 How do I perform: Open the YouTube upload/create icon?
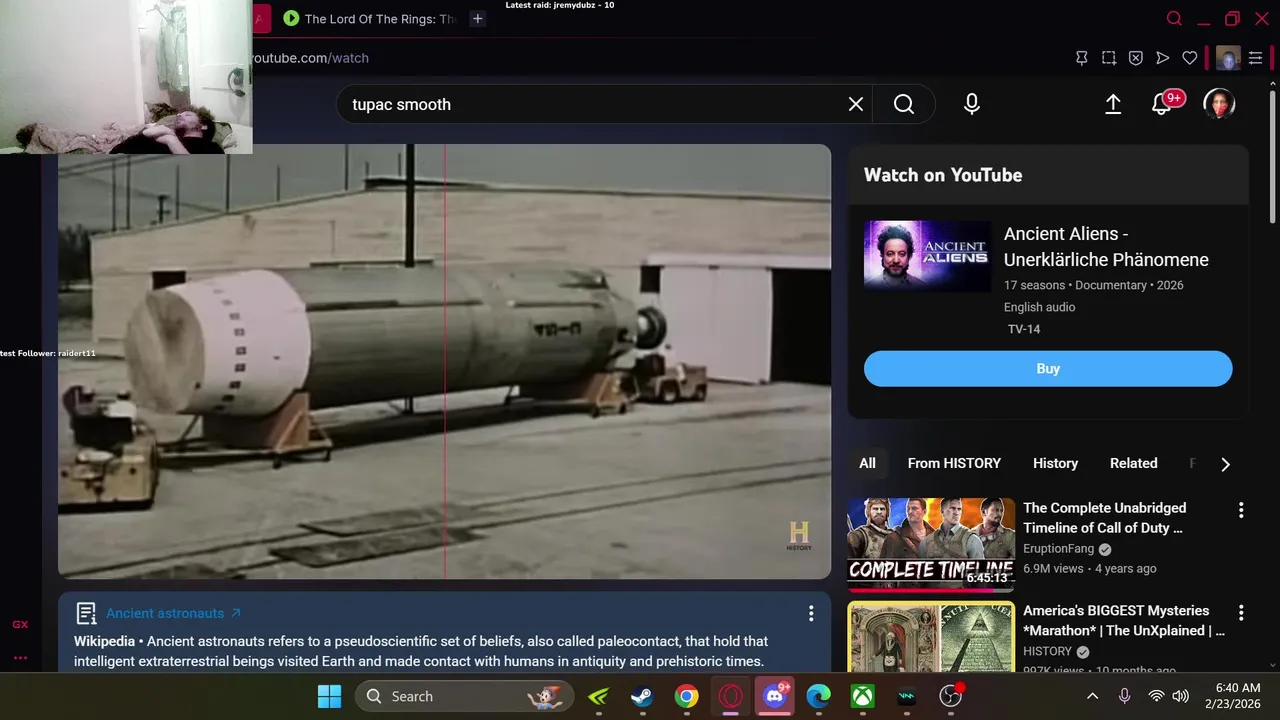tap(1113, 104)
